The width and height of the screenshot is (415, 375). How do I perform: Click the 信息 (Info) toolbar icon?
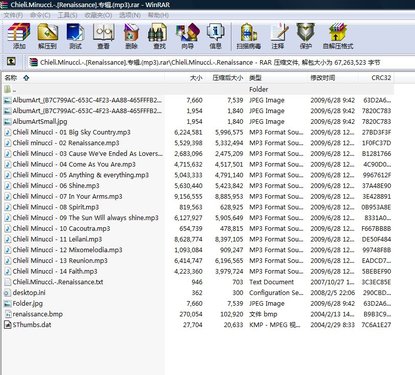coord(215,32)
